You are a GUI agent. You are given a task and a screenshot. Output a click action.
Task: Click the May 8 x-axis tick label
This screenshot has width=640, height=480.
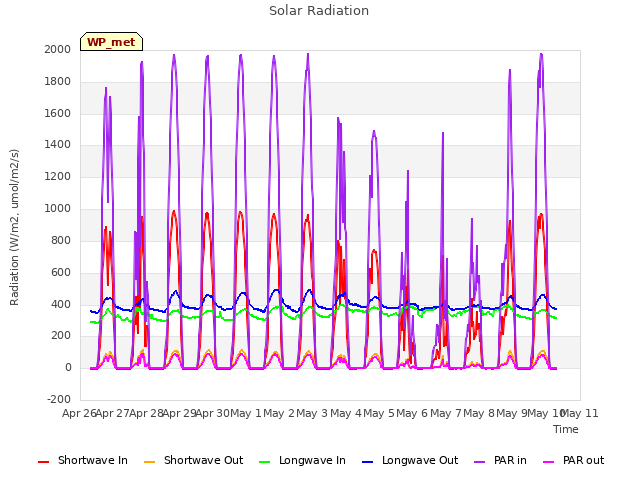click(x=479, y=413)
